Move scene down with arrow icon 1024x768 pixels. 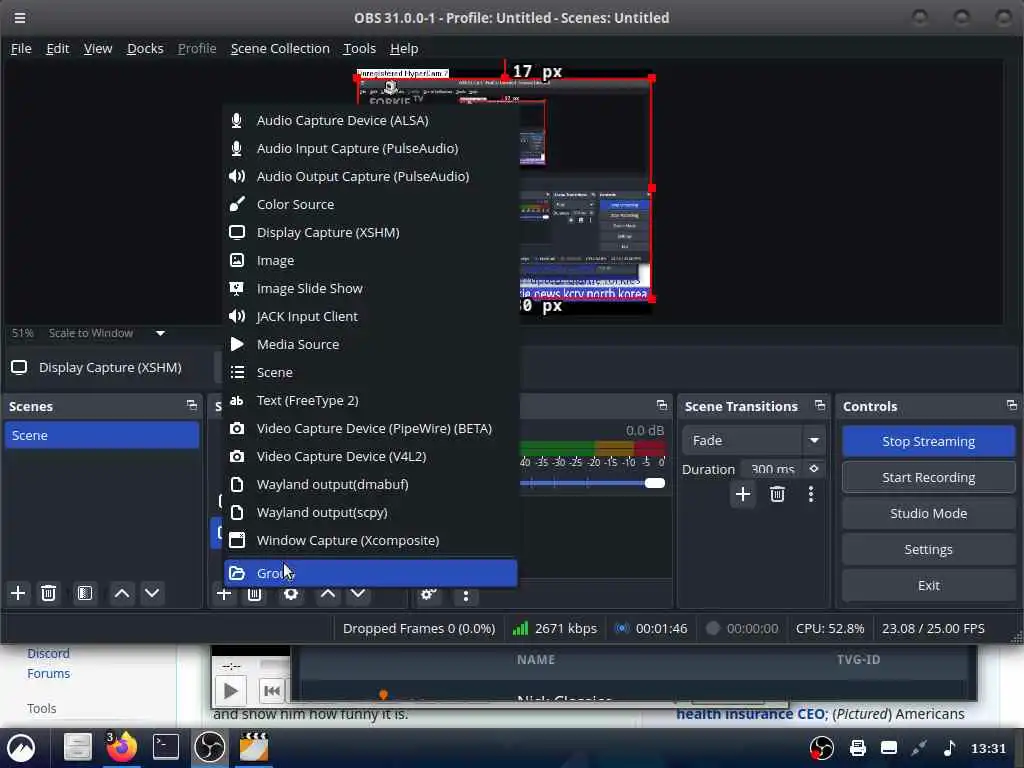tap(152, 593)
